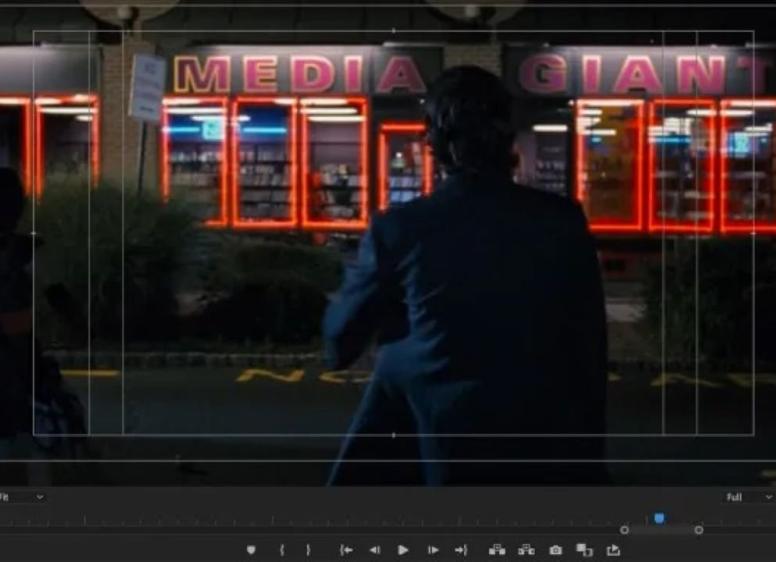Go to Out point
The width and height of the screenshot is (776, 562).
click(x=461, y=550)
